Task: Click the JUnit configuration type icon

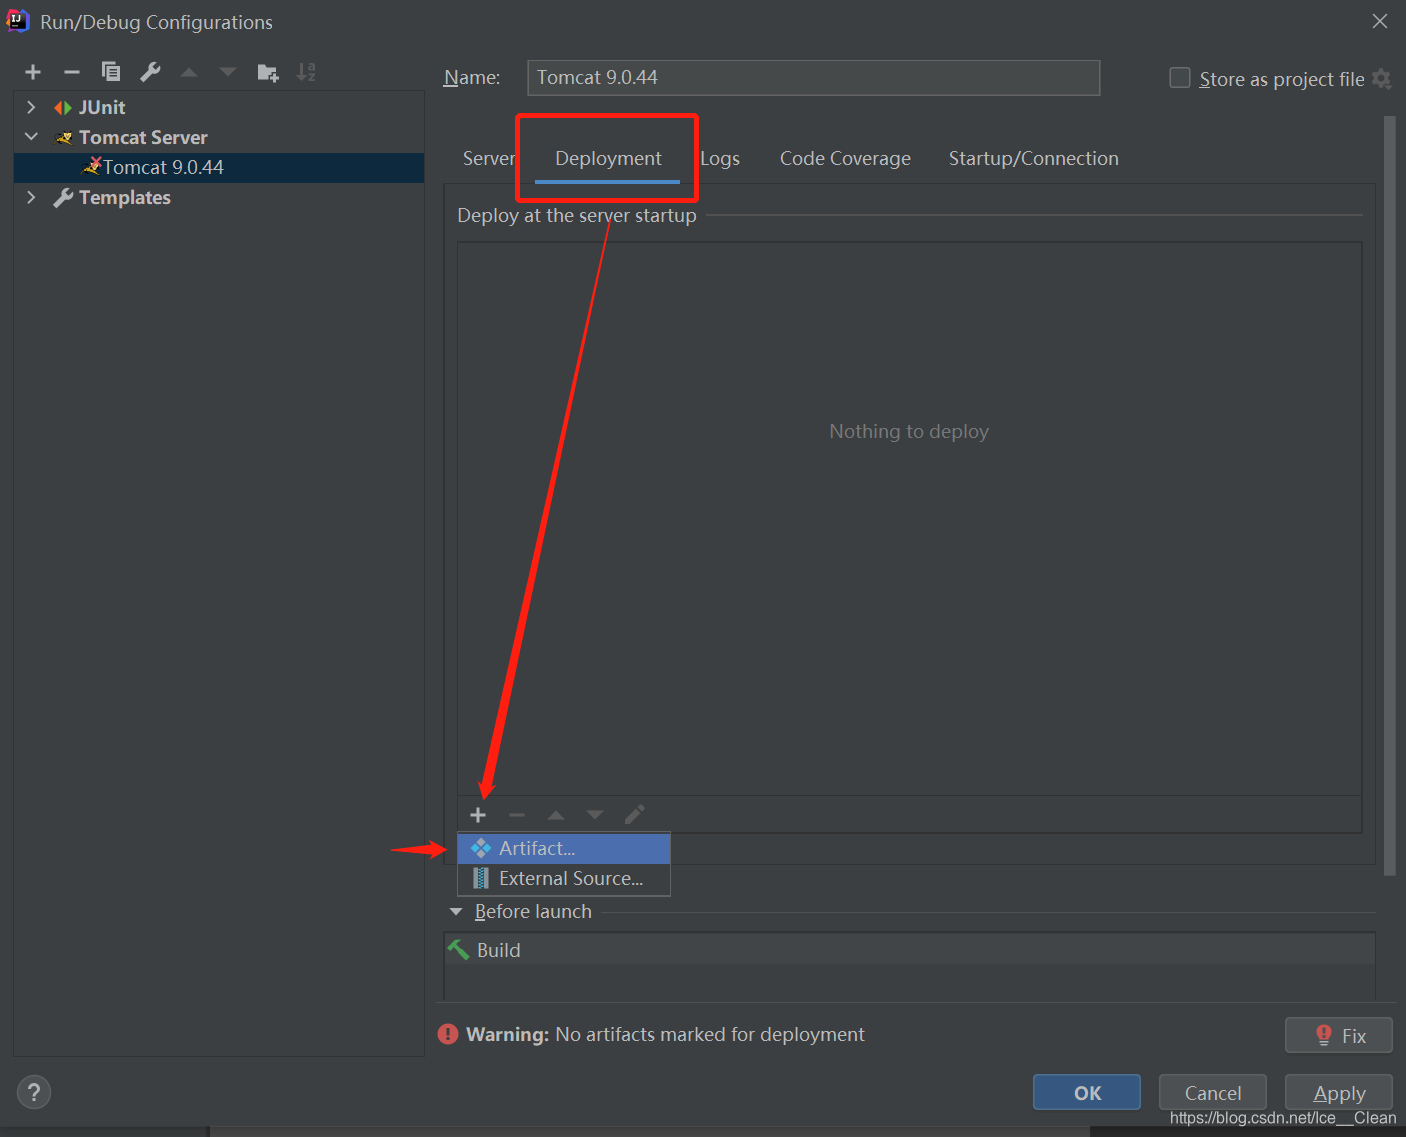Action: click(63, 108)
